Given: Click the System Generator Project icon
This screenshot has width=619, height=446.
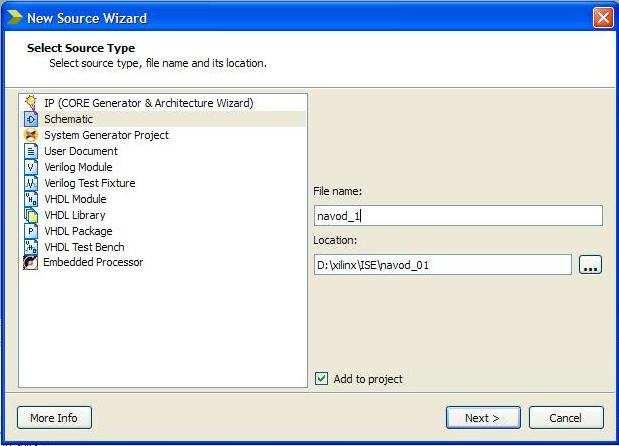Looking at the screenshot, I should coord(31,135).
